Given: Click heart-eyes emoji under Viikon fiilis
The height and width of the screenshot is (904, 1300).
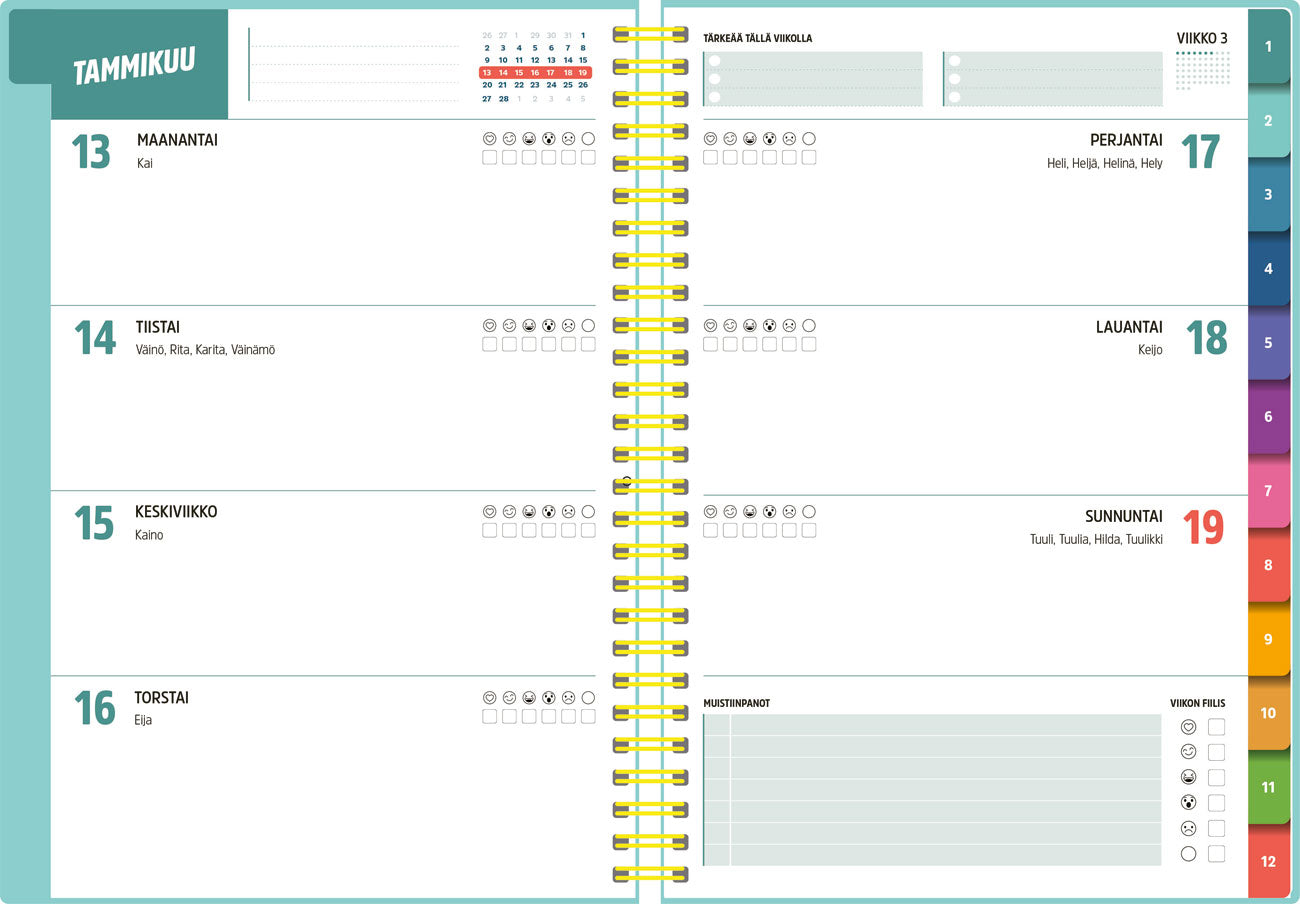Looking at the screenshot, I should pos(1189,727).
